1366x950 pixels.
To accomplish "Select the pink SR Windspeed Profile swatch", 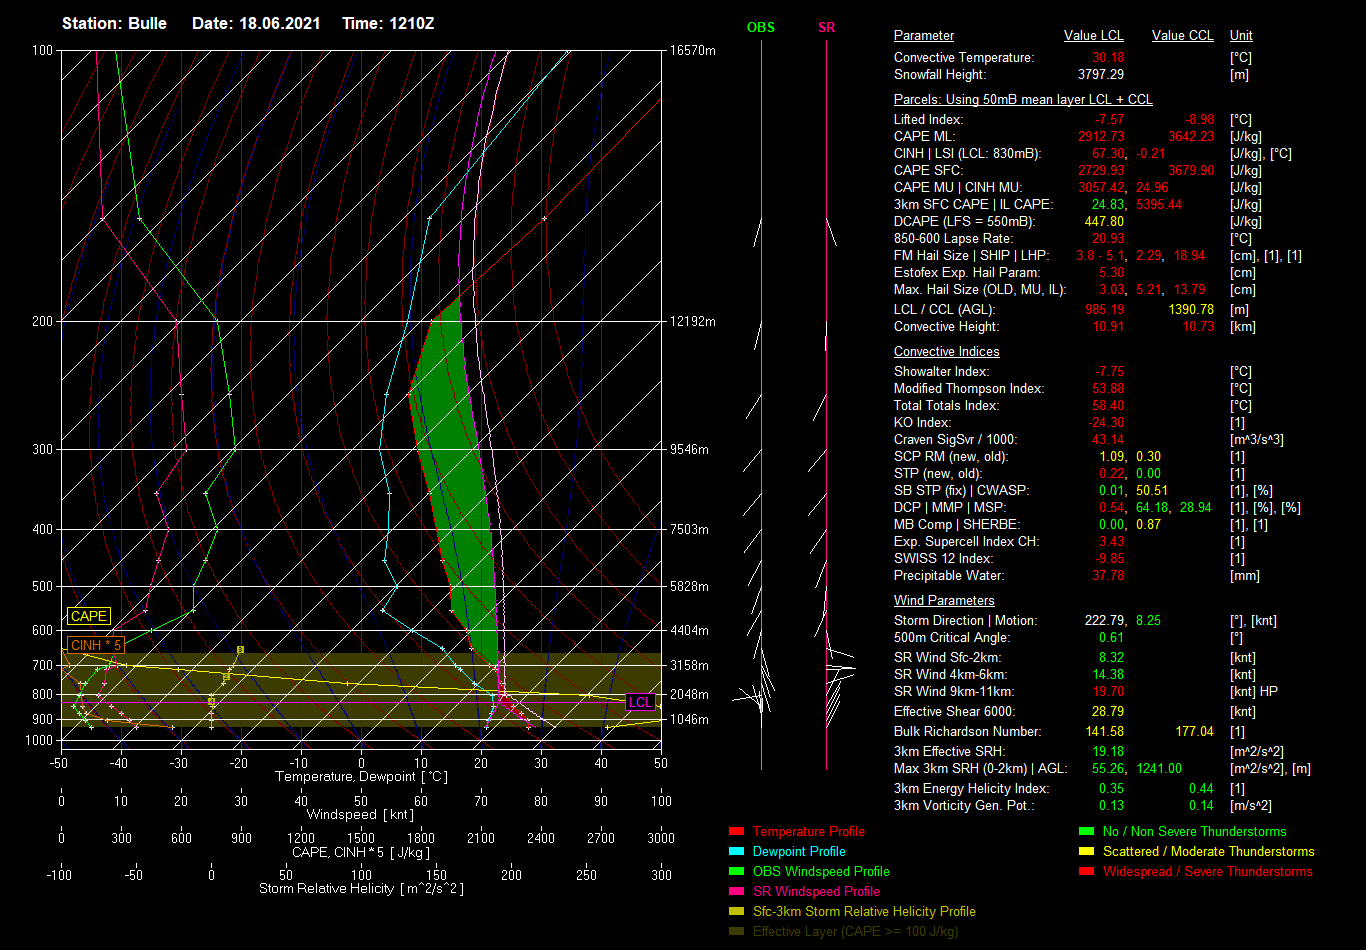I will (x=737, y=892).
